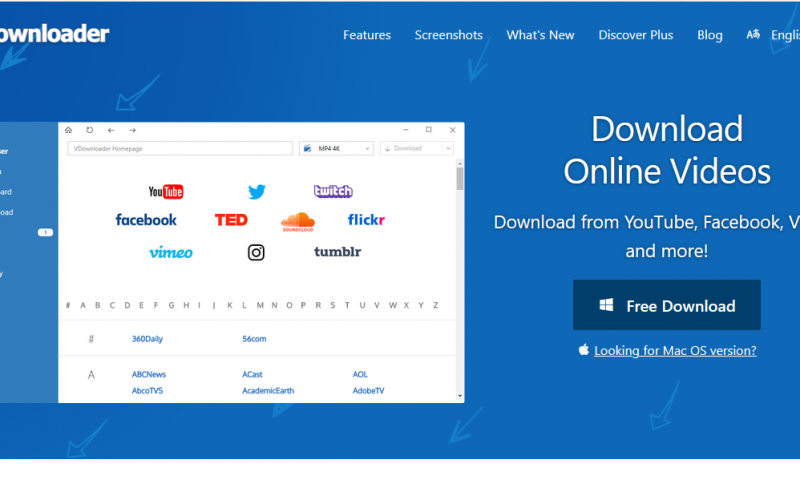Jump to letter R in alphabet index
This screenshot has width=800, height=500.
(318, 305)
